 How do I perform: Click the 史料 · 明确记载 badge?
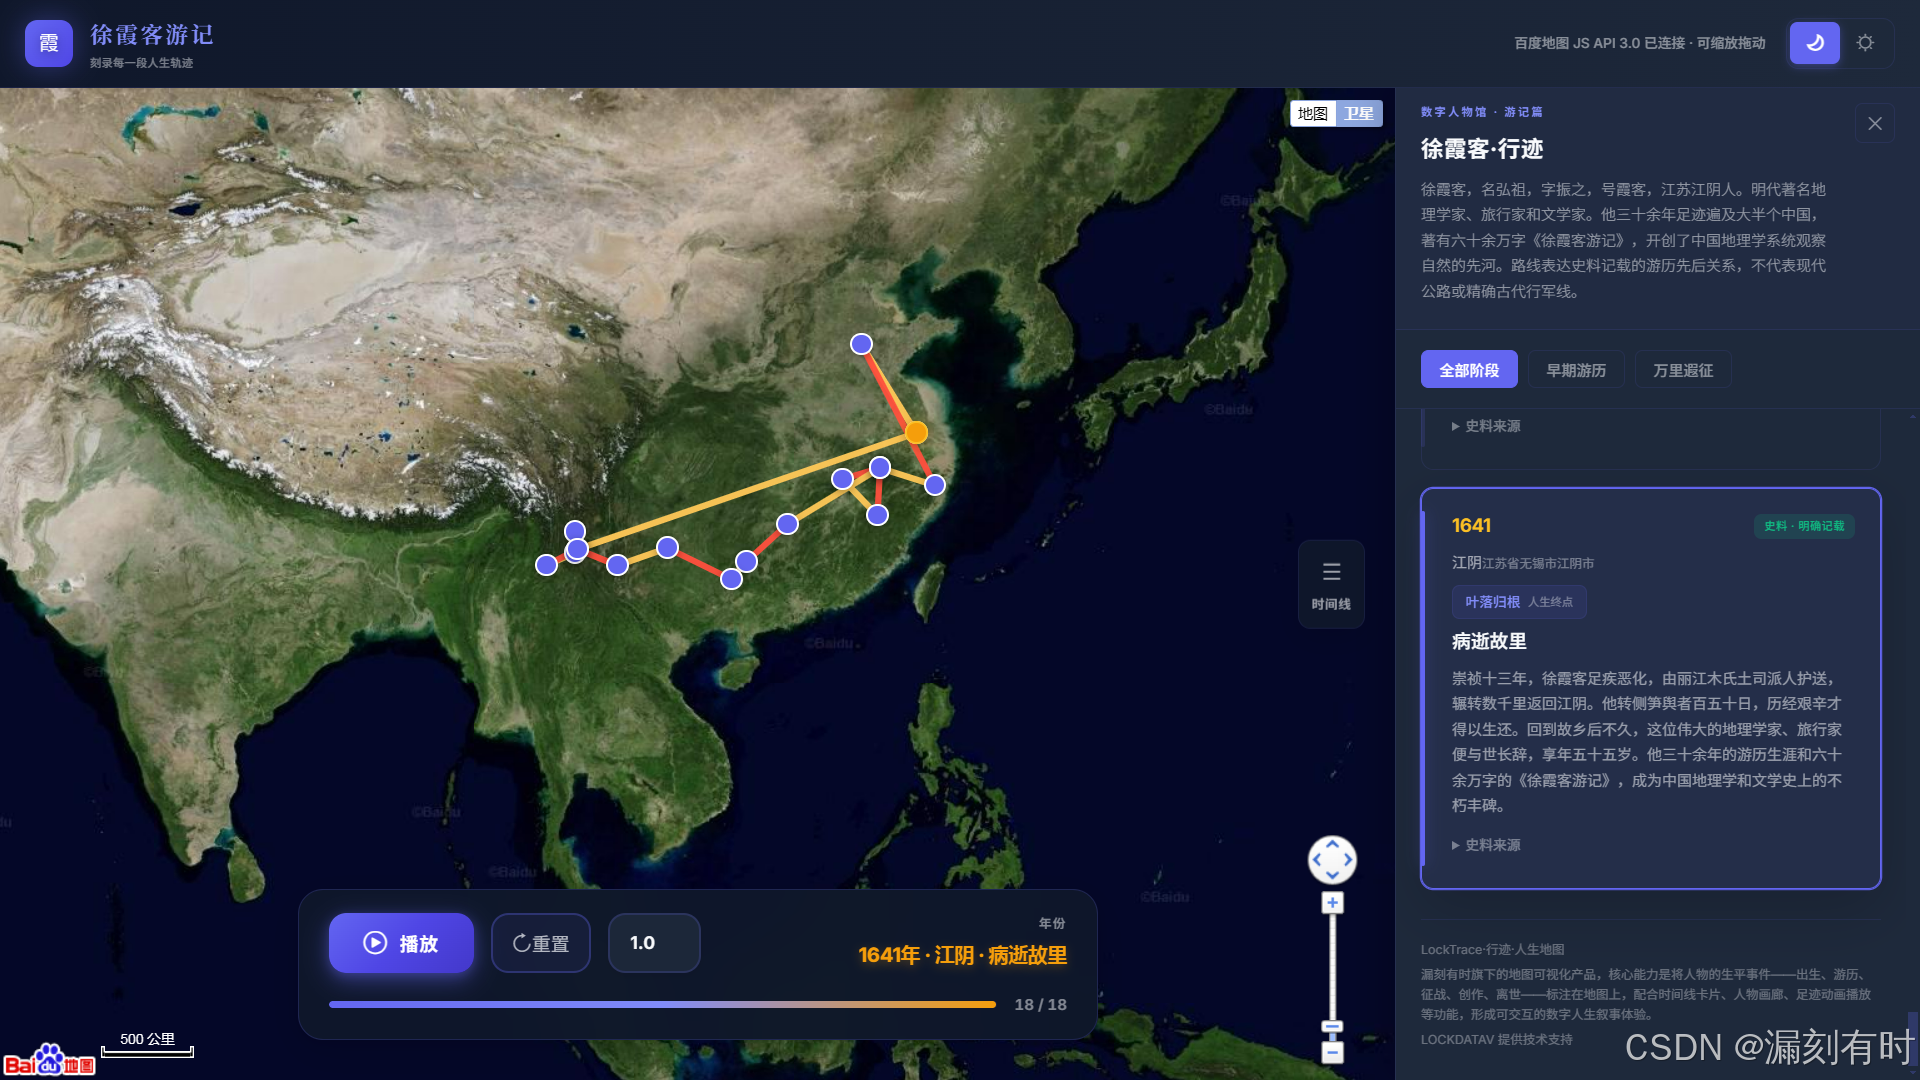[1804, 526]
